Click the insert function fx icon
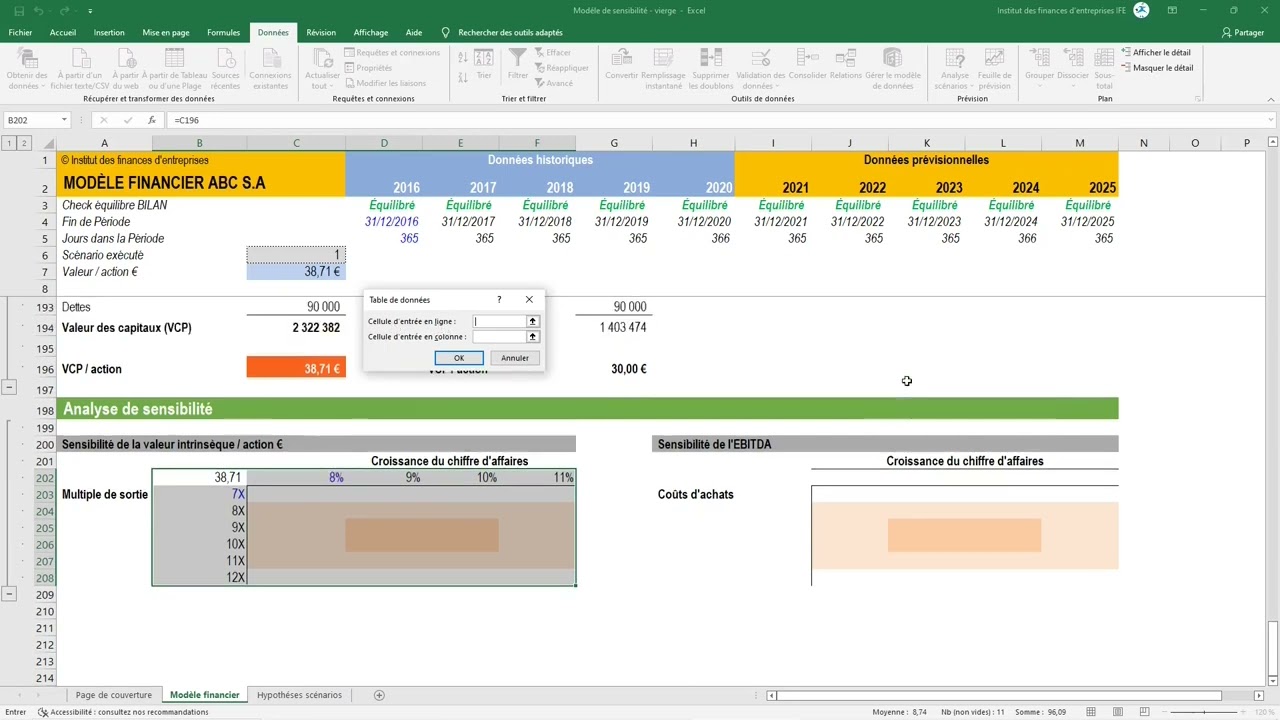The height and width of the screenshot is (720, 1280). click(152, 120)
